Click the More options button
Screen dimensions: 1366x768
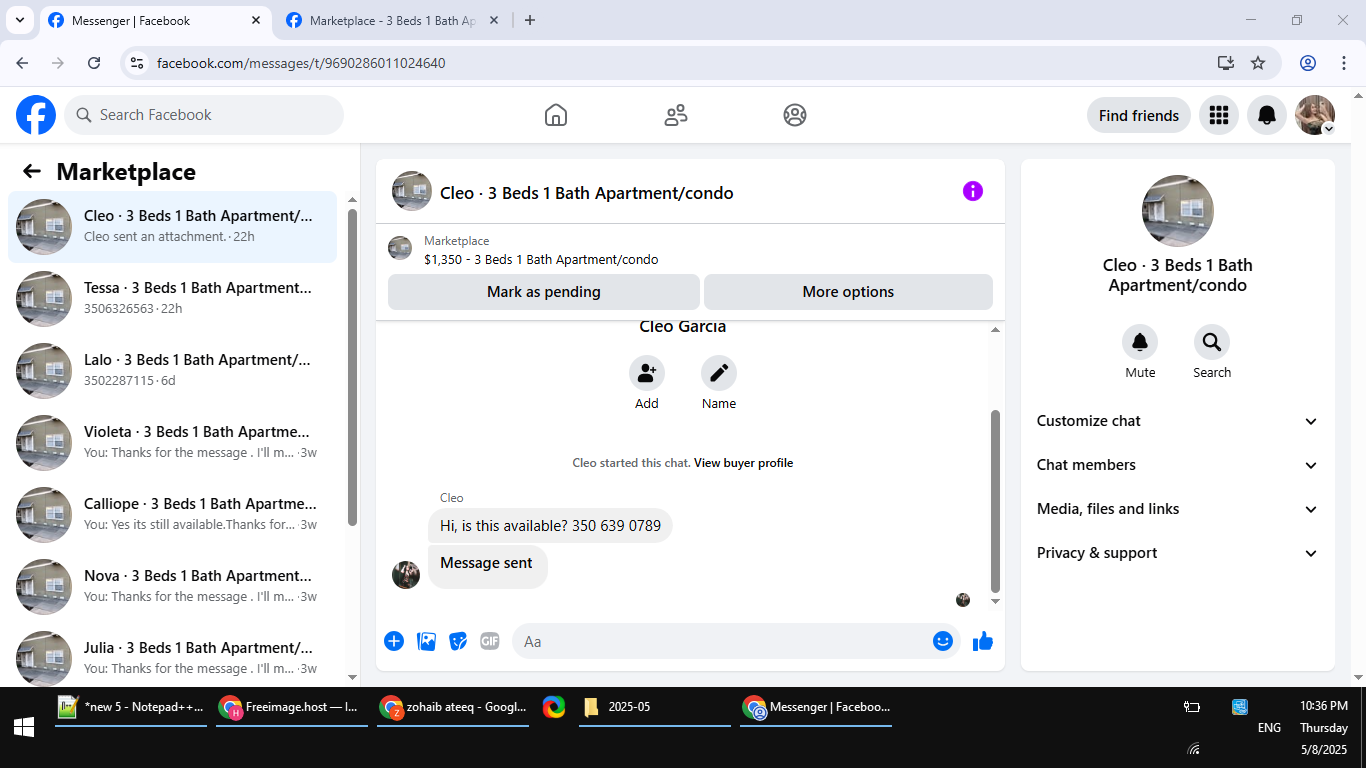pyautogui.click(x=848, y=292)
